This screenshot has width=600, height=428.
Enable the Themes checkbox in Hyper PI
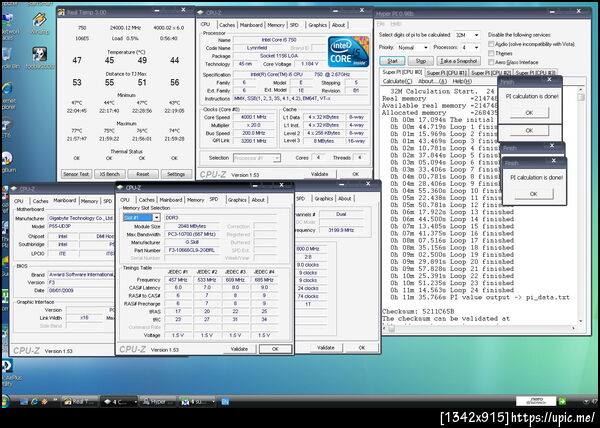[x=491, y=53]
